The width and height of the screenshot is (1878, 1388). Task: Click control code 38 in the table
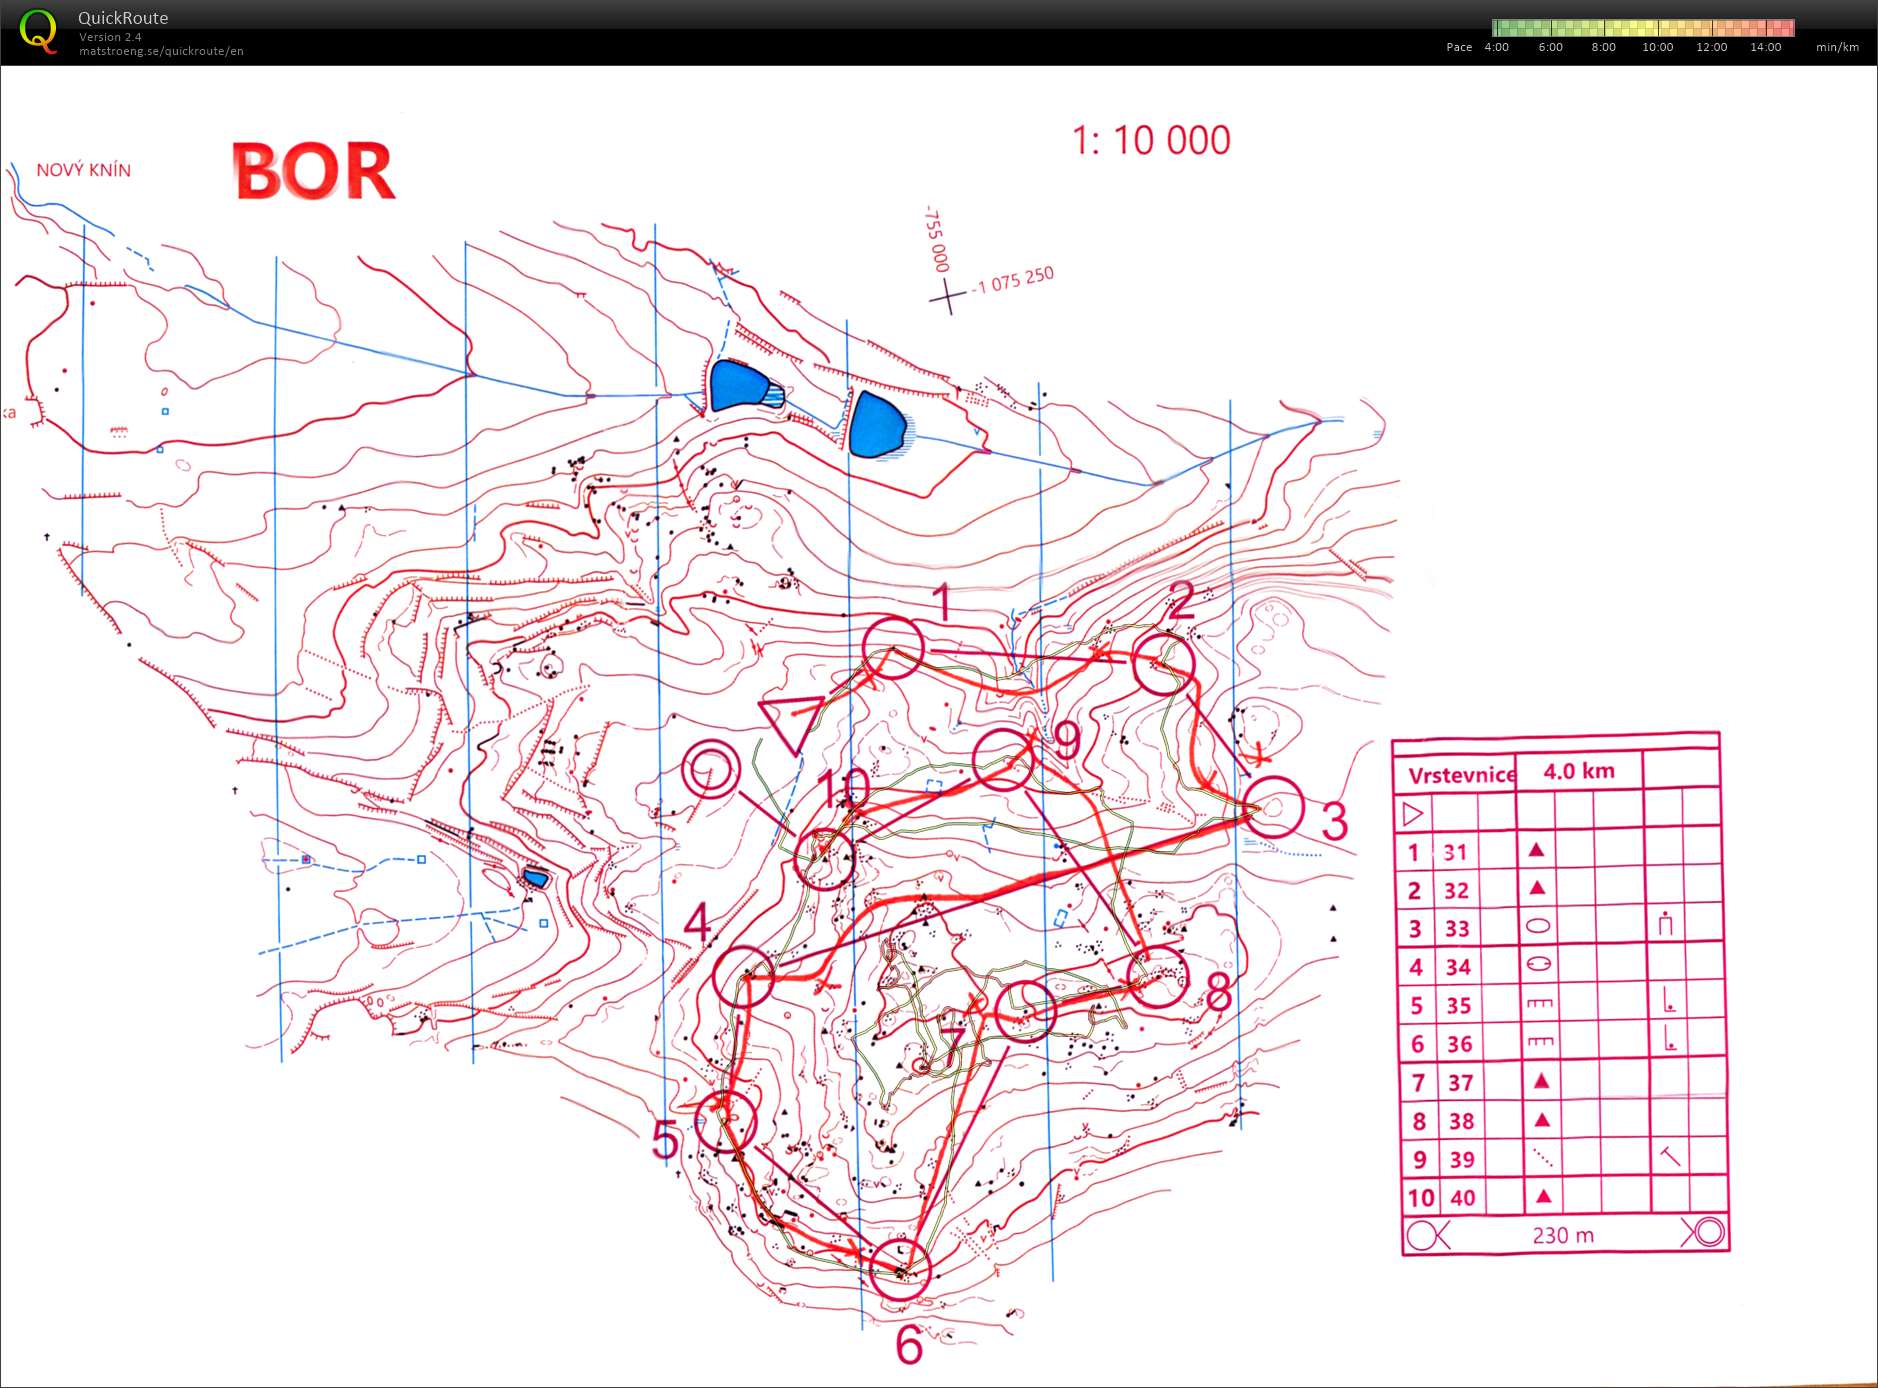click(1462, 1121)
